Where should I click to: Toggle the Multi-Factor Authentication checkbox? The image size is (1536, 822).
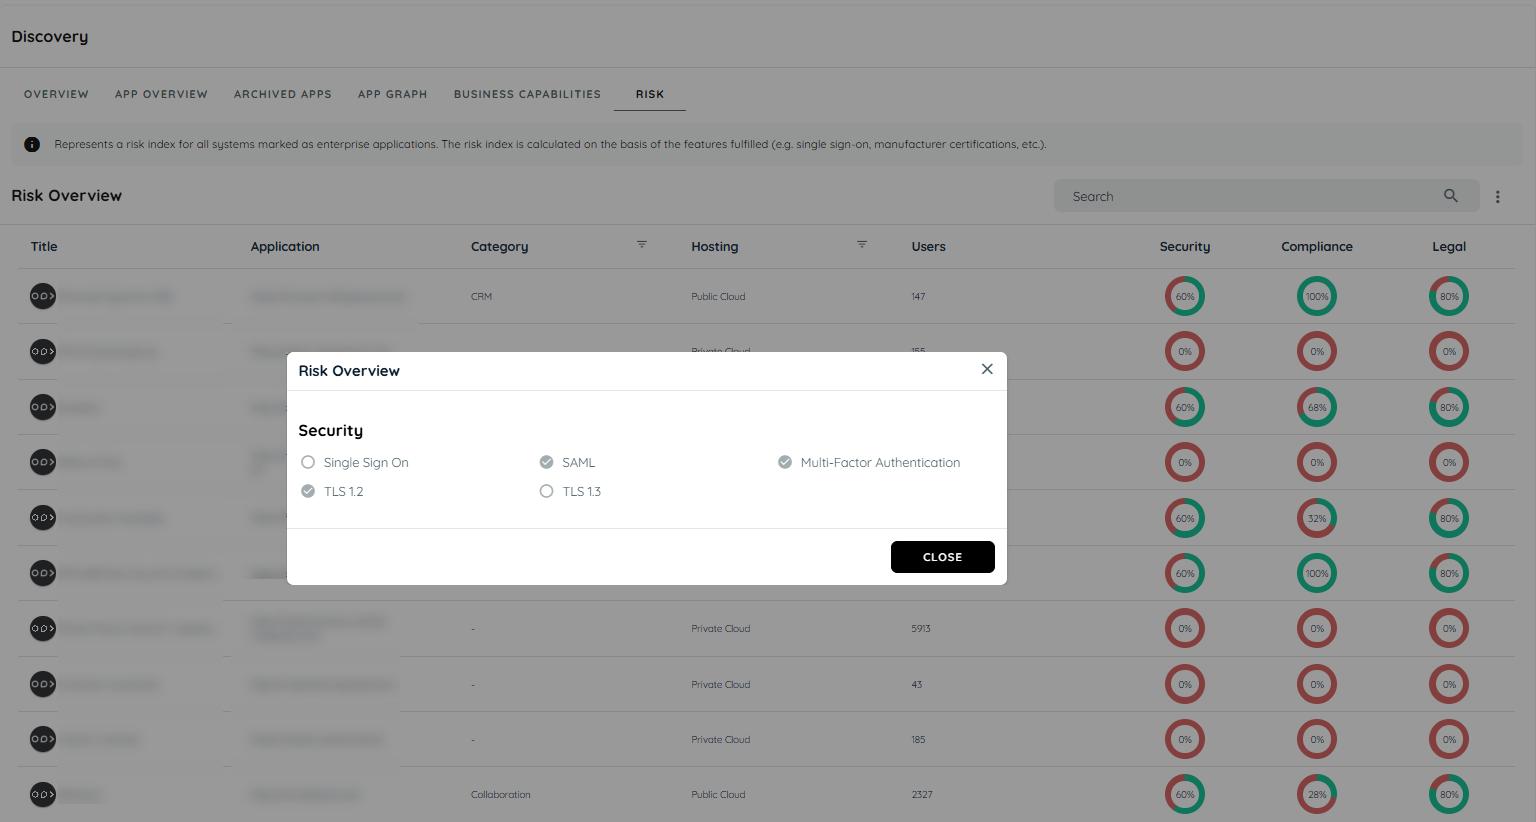pos(785,462)
